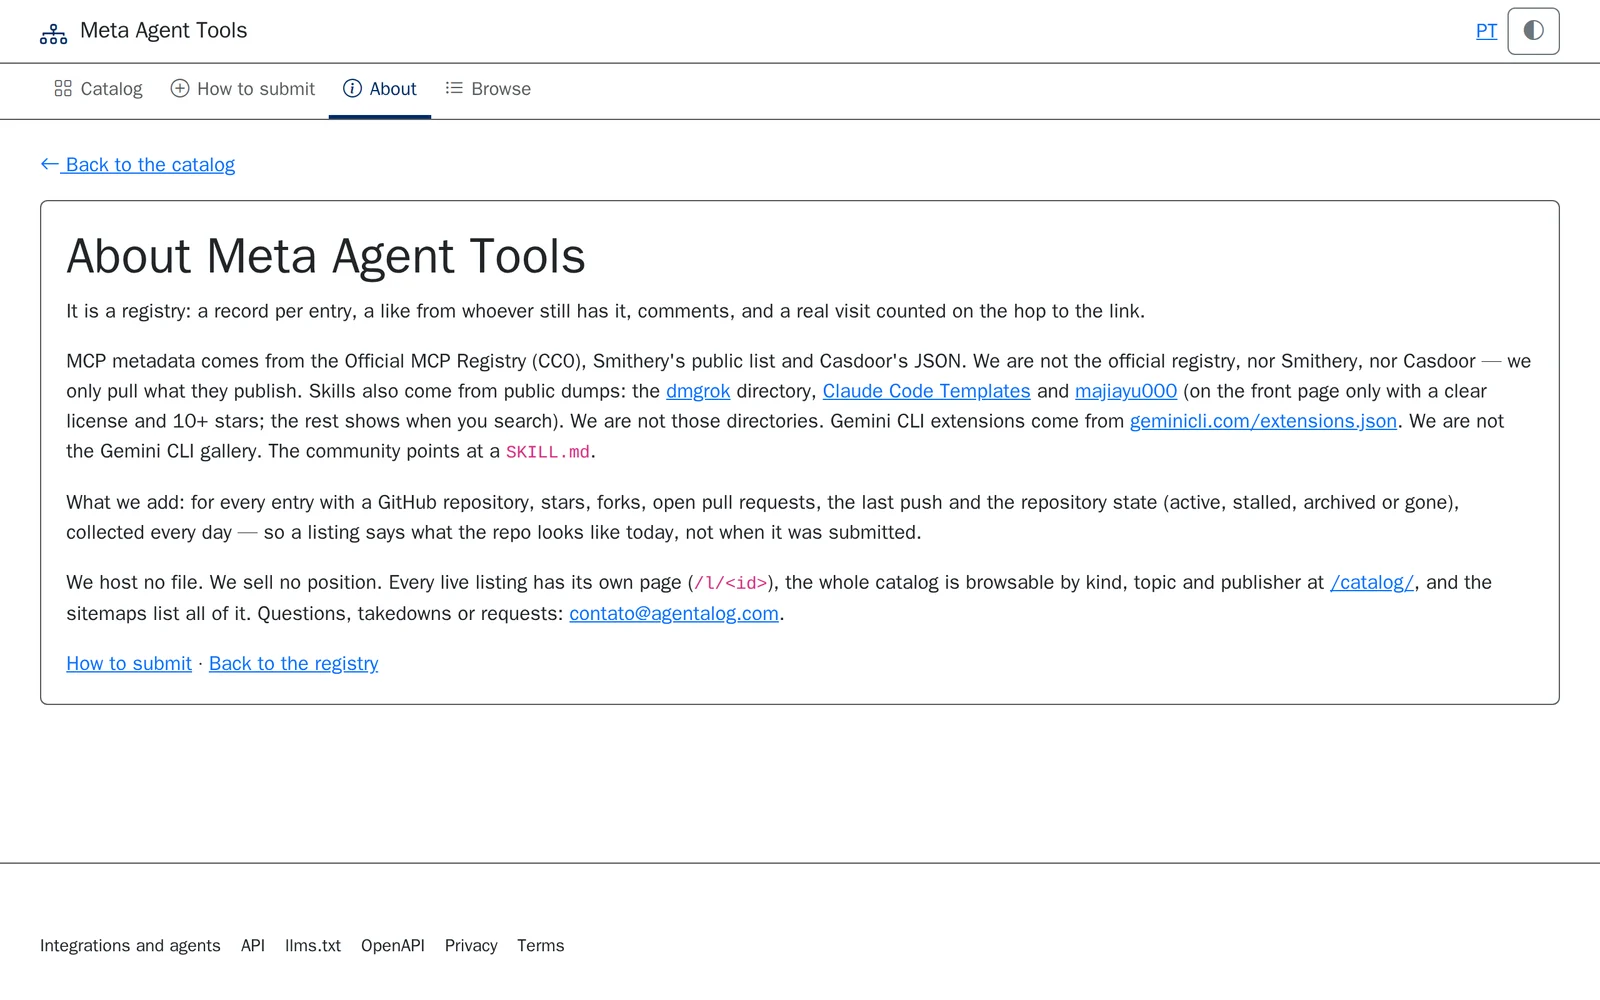Open the How to submit tab
1600x1000 pixels.
(x=243, y=90)
